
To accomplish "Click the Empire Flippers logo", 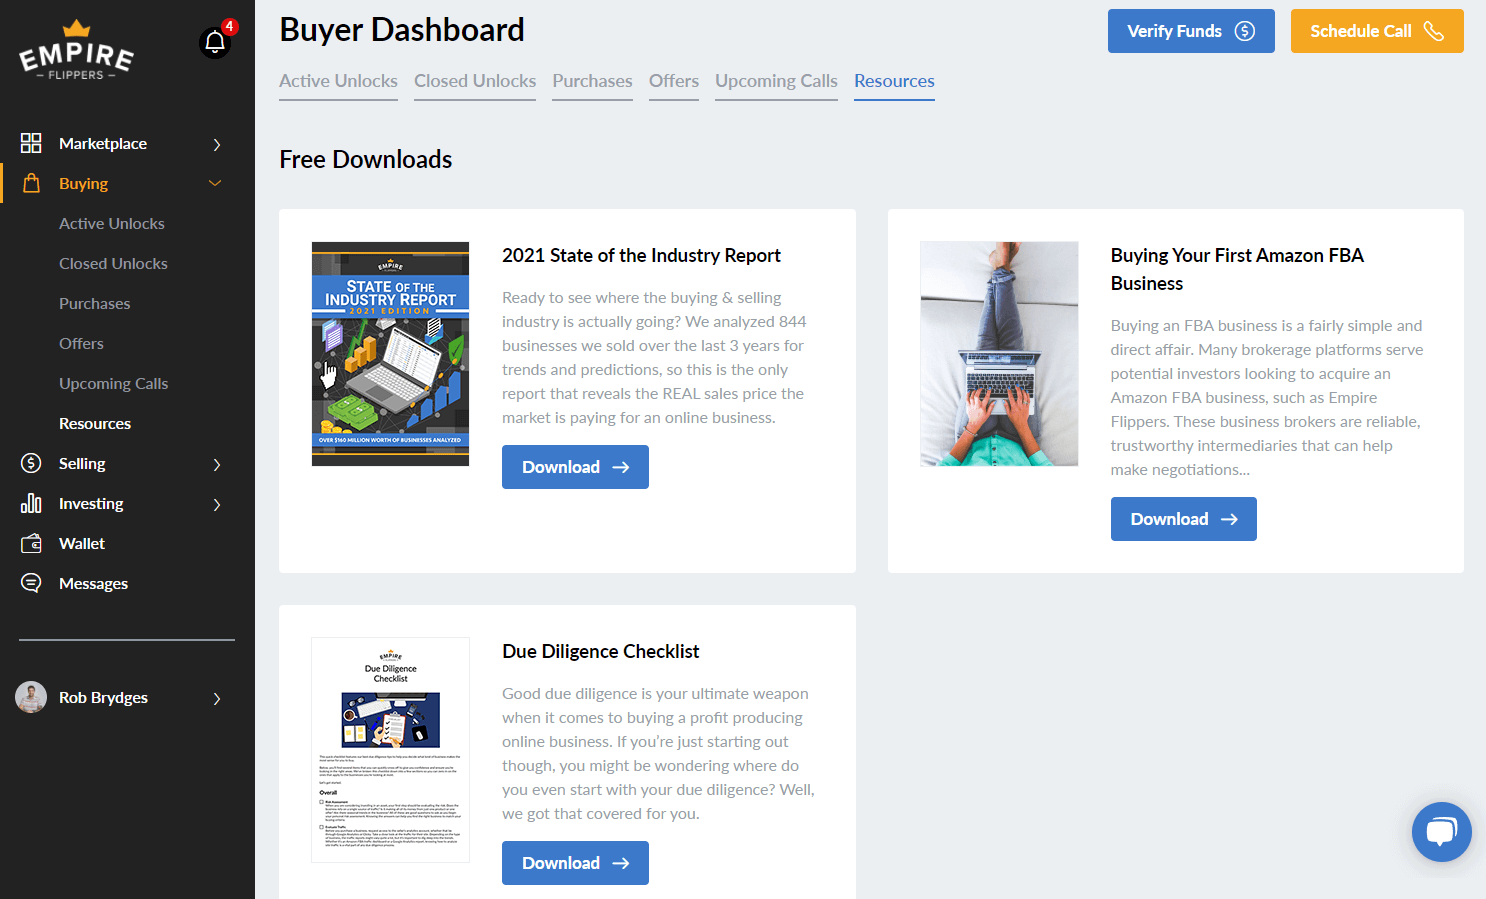I will (x=76, y=50).
